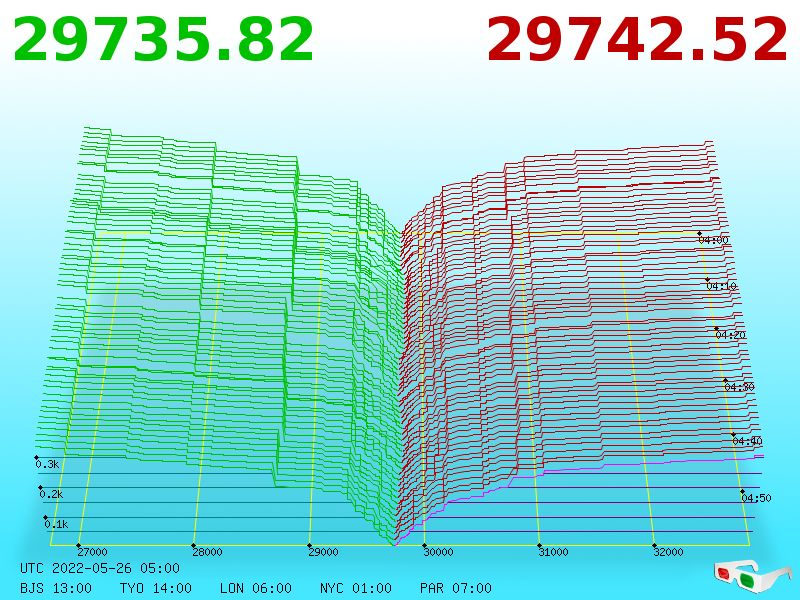Click the TYO 14:00 time

pos(156,588)
